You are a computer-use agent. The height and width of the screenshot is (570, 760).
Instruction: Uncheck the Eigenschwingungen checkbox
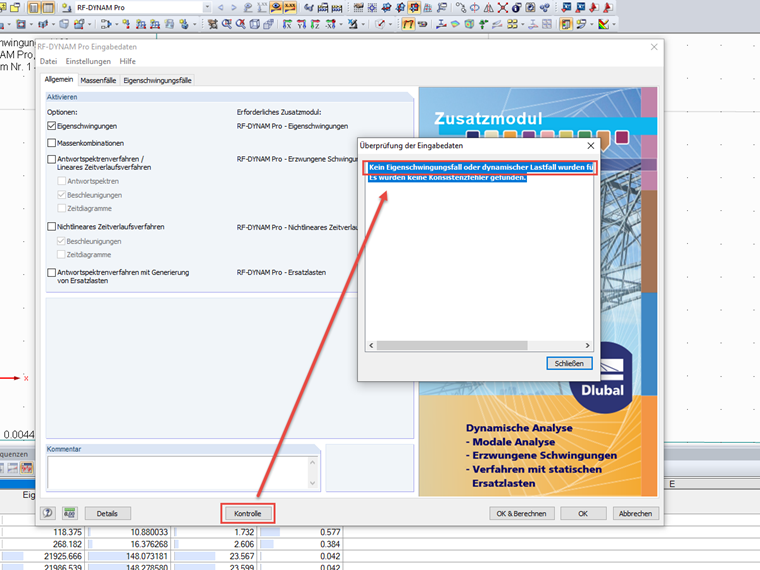pyautogui.click(x=52, y=126)
